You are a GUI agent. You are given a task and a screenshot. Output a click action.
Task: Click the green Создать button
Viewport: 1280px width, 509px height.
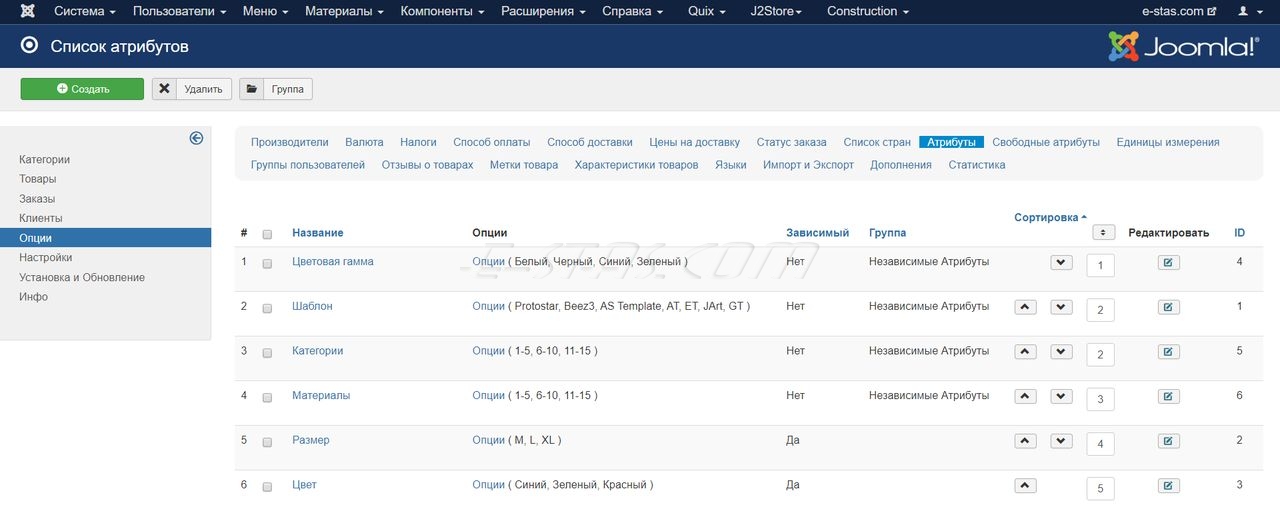pos(82,89)
